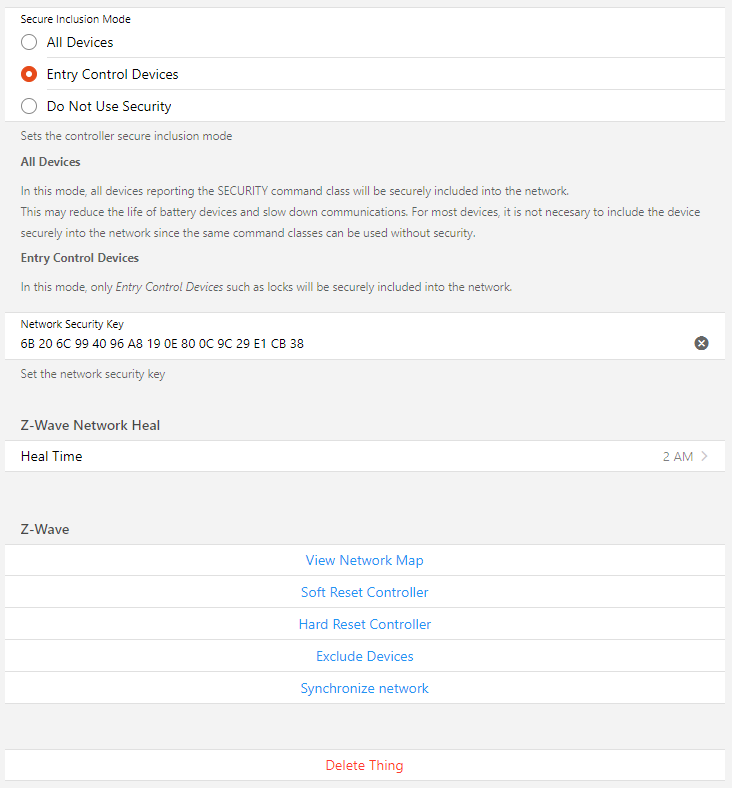
Task: Click the "Do Not Use Security" label text
Action: pyautogui.click(x=109, y=106)
